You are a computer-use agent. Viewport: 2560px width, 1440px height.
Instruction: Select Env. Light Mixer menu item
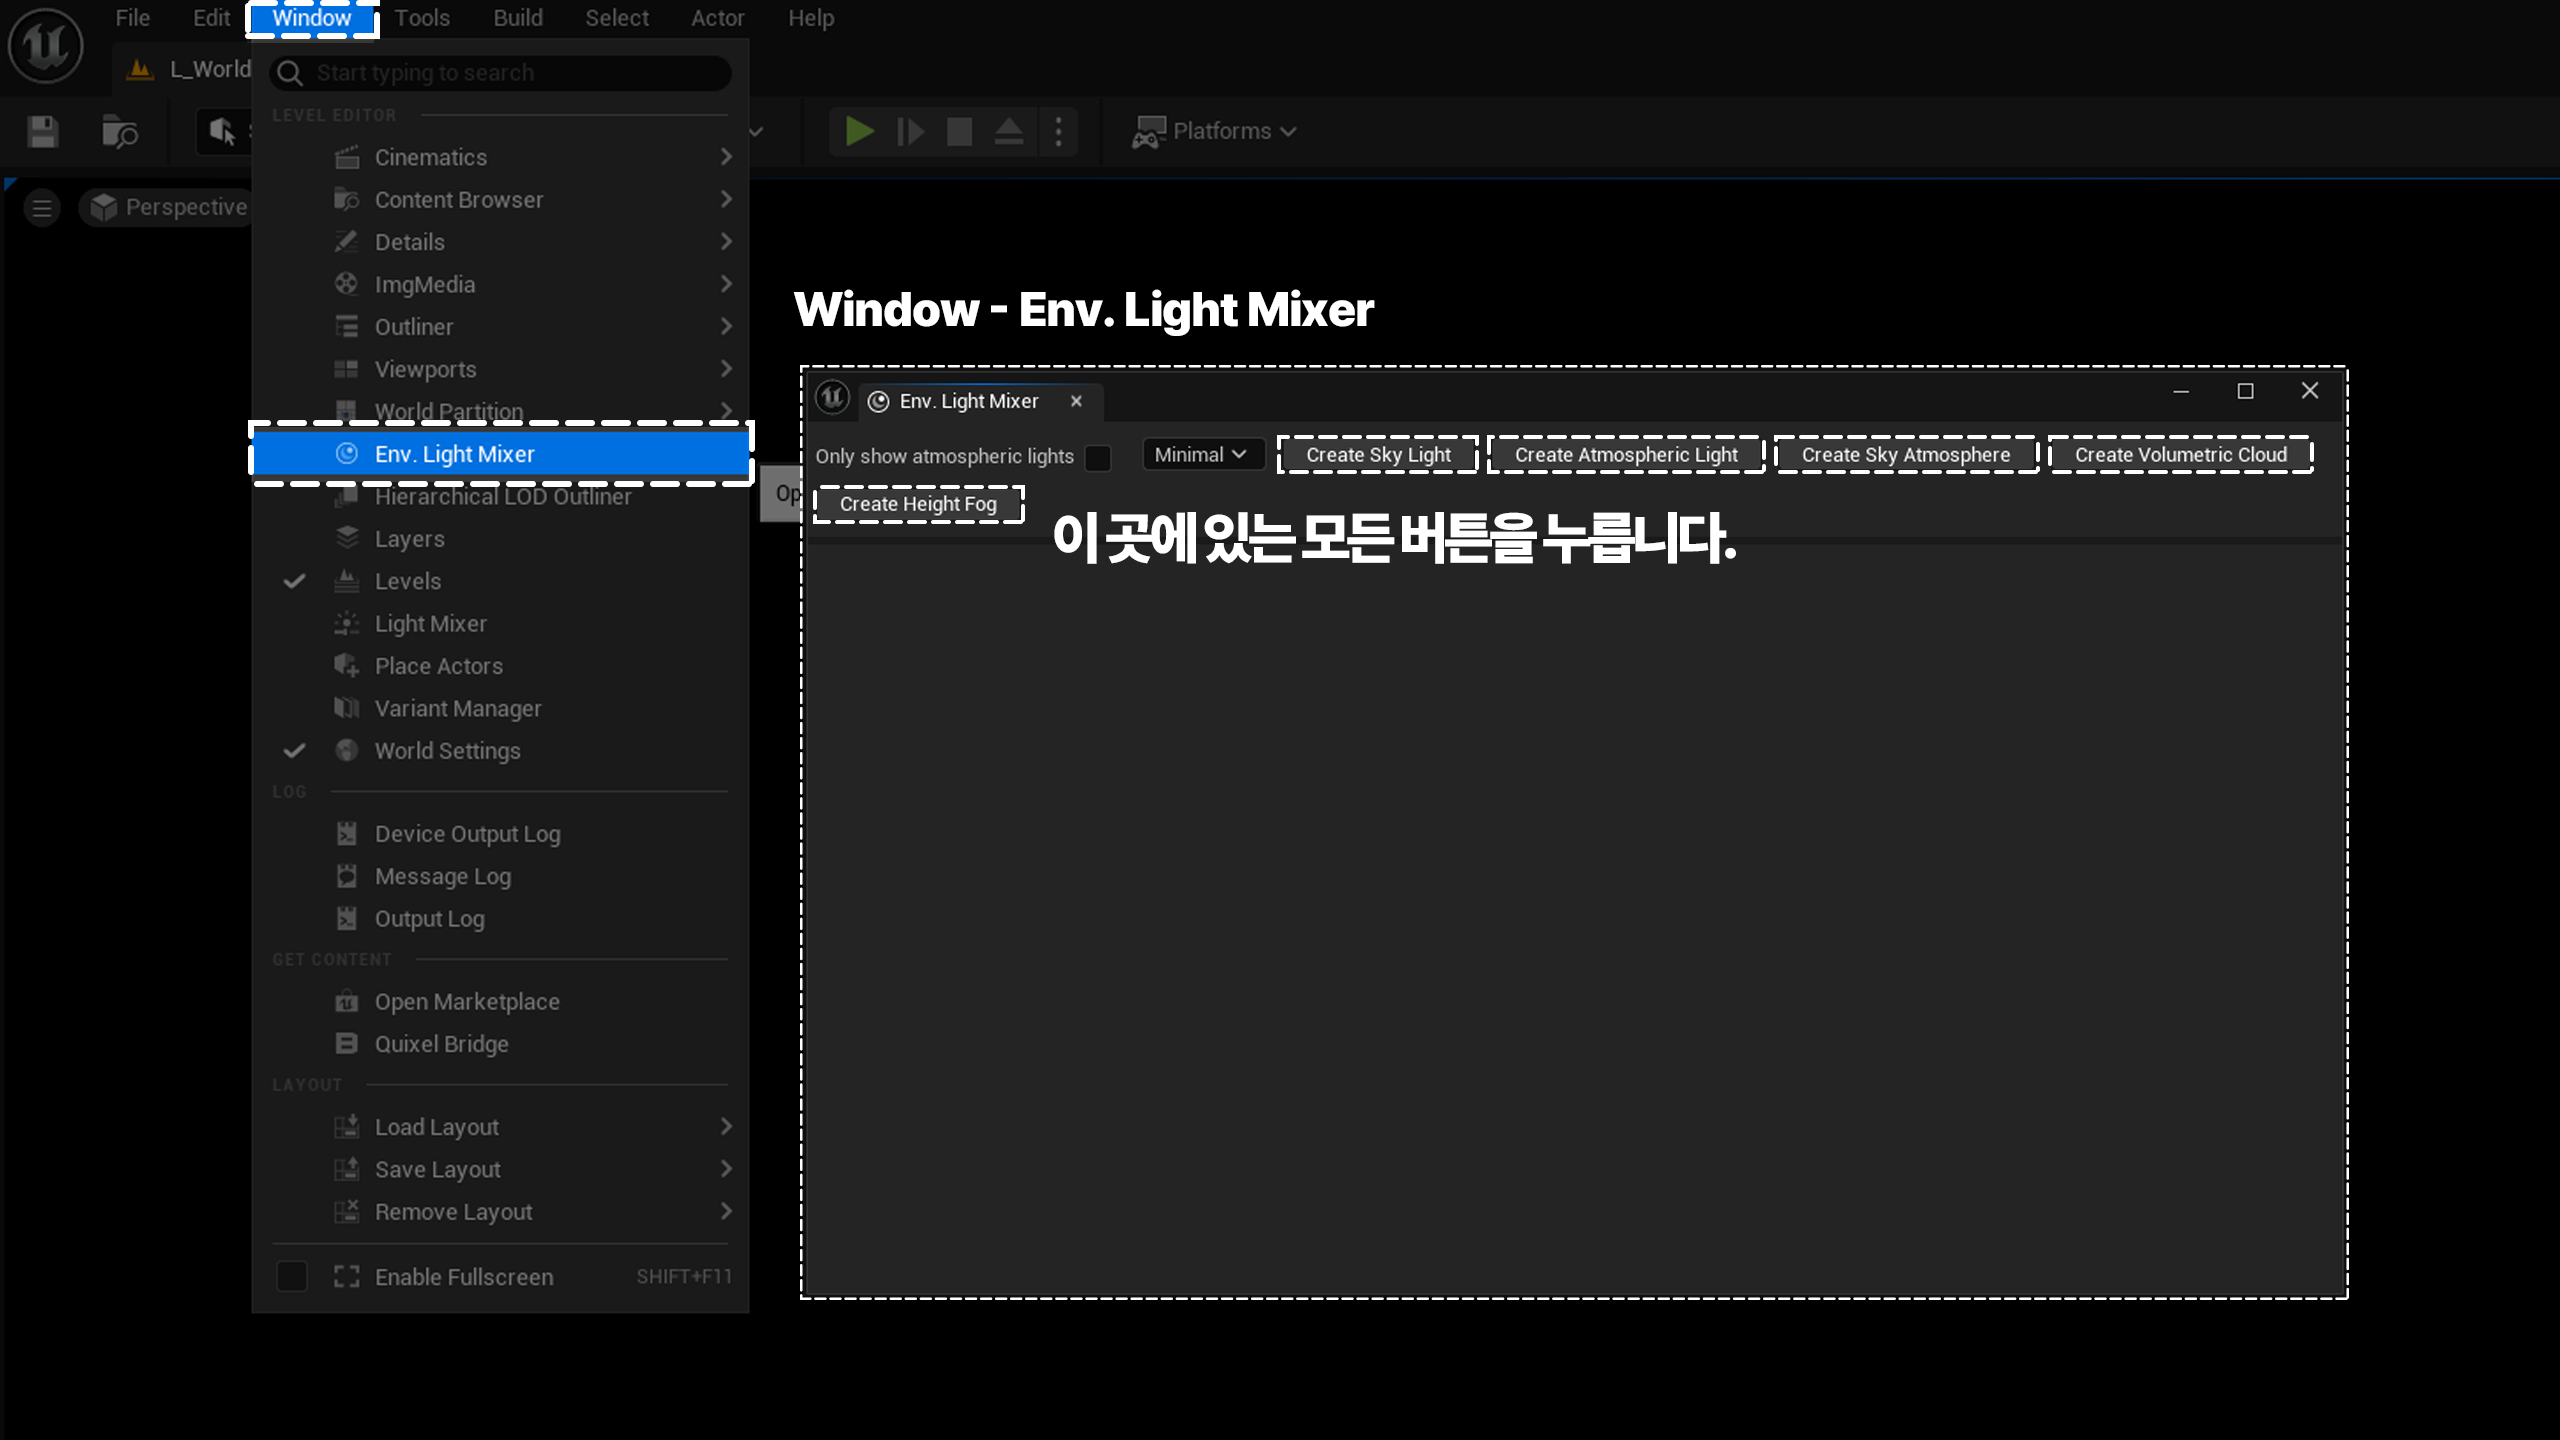(500, 454)
